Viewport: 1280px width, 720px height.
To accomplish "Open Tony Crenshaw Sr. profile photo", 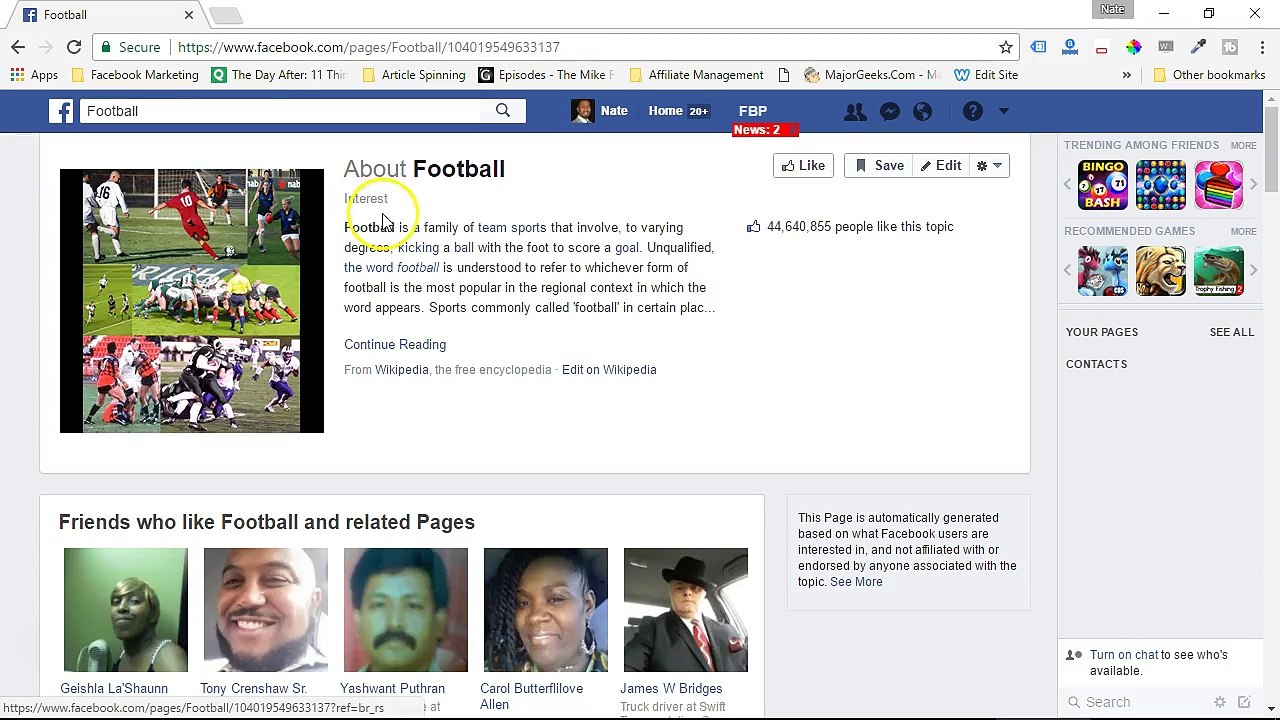I will [265, 610].
